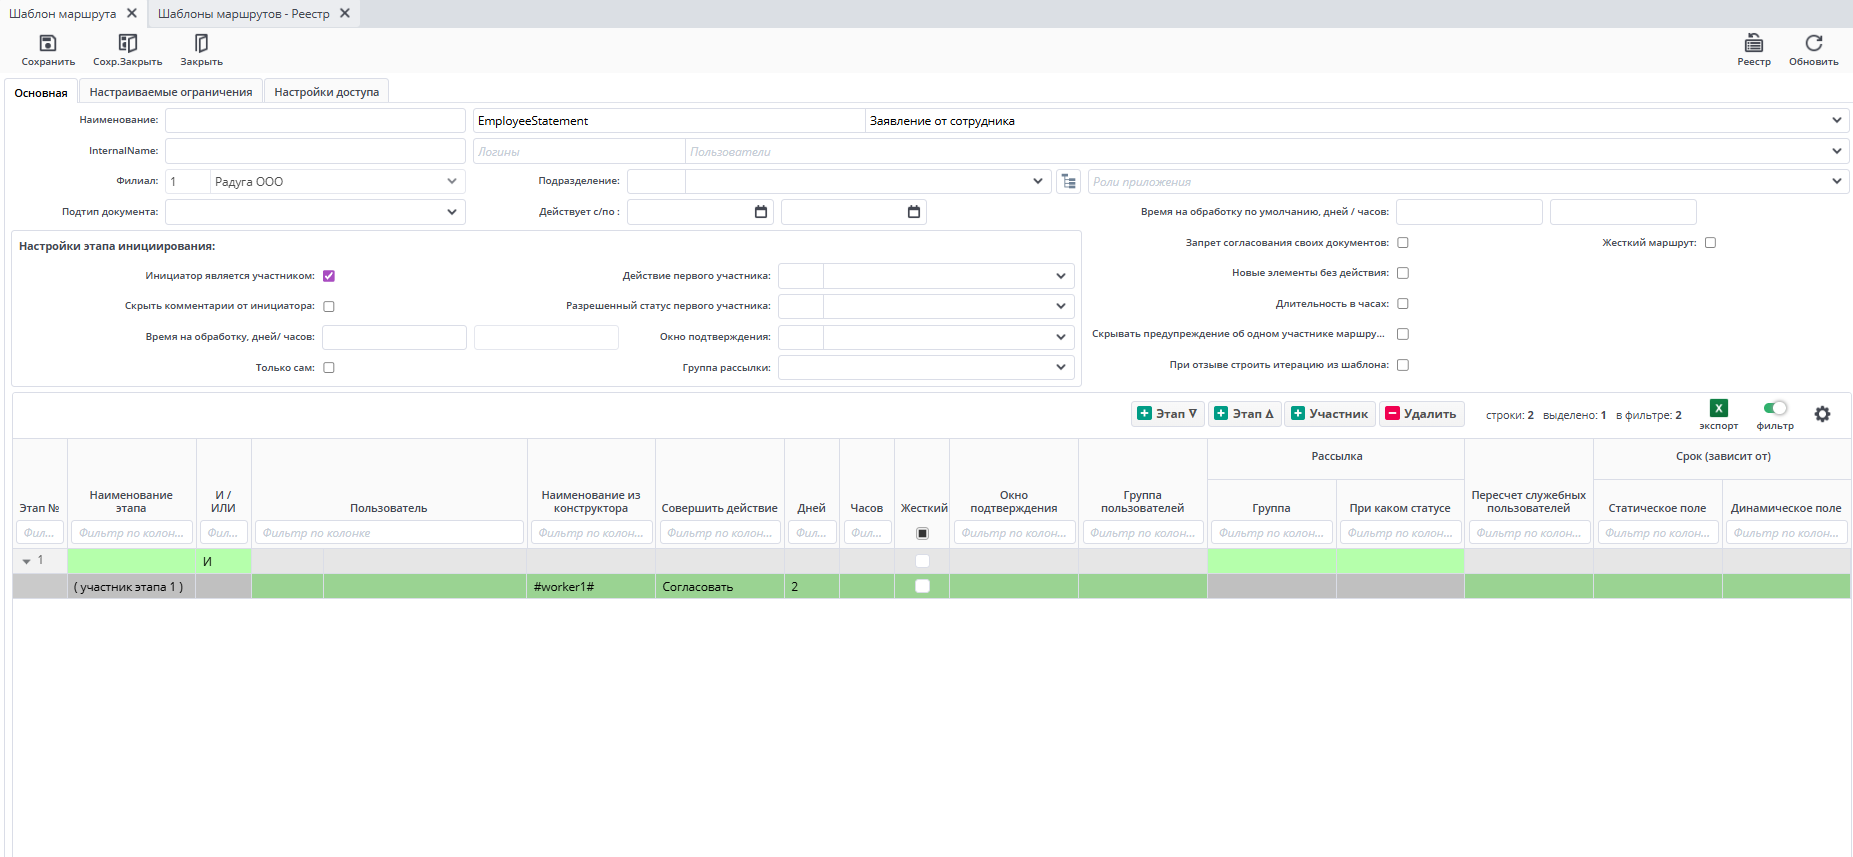Click the Закрыть toolbar icon

pos(201,43)
